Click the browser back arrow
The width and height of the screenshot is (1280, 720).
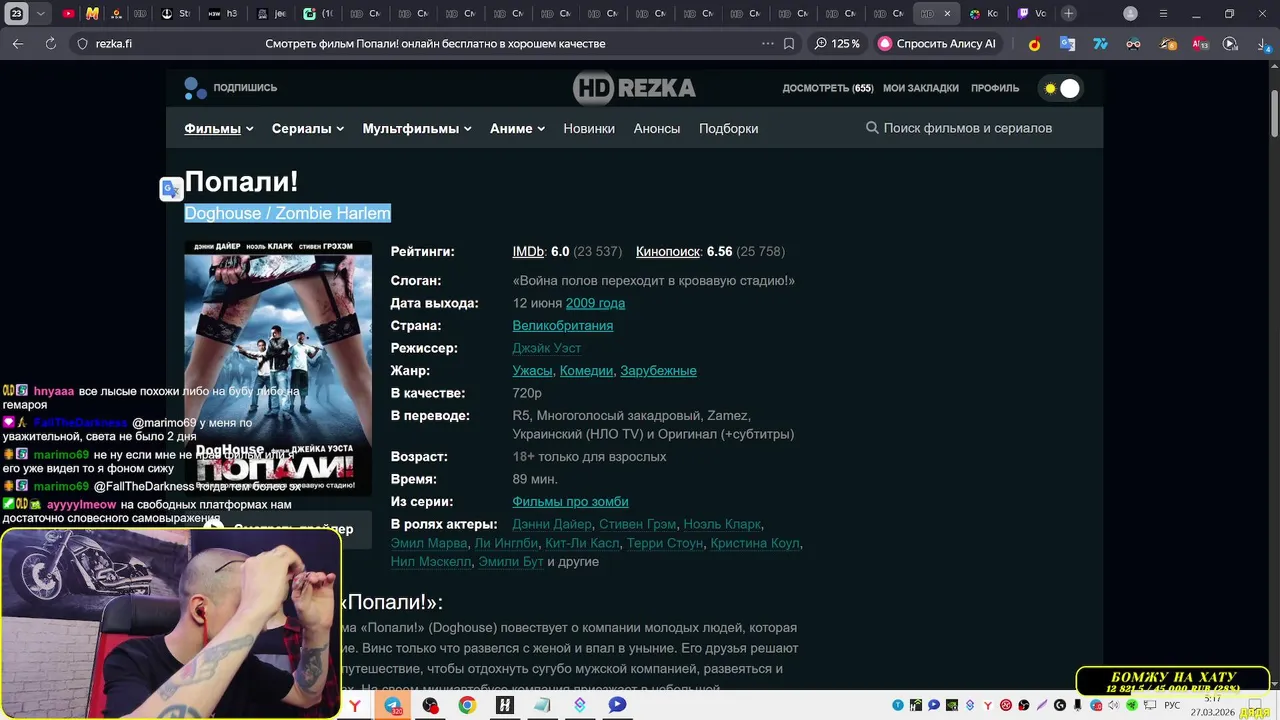18,44
